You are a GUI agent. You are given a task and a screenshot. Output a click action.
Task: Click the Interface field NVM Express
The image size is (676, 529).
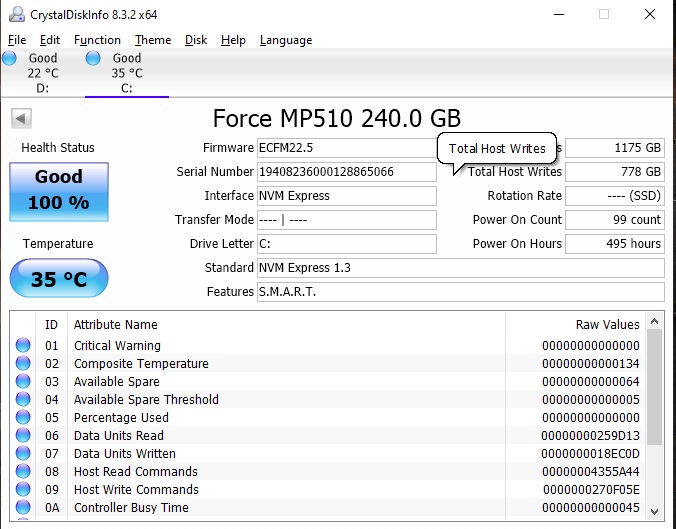[347, 196]
